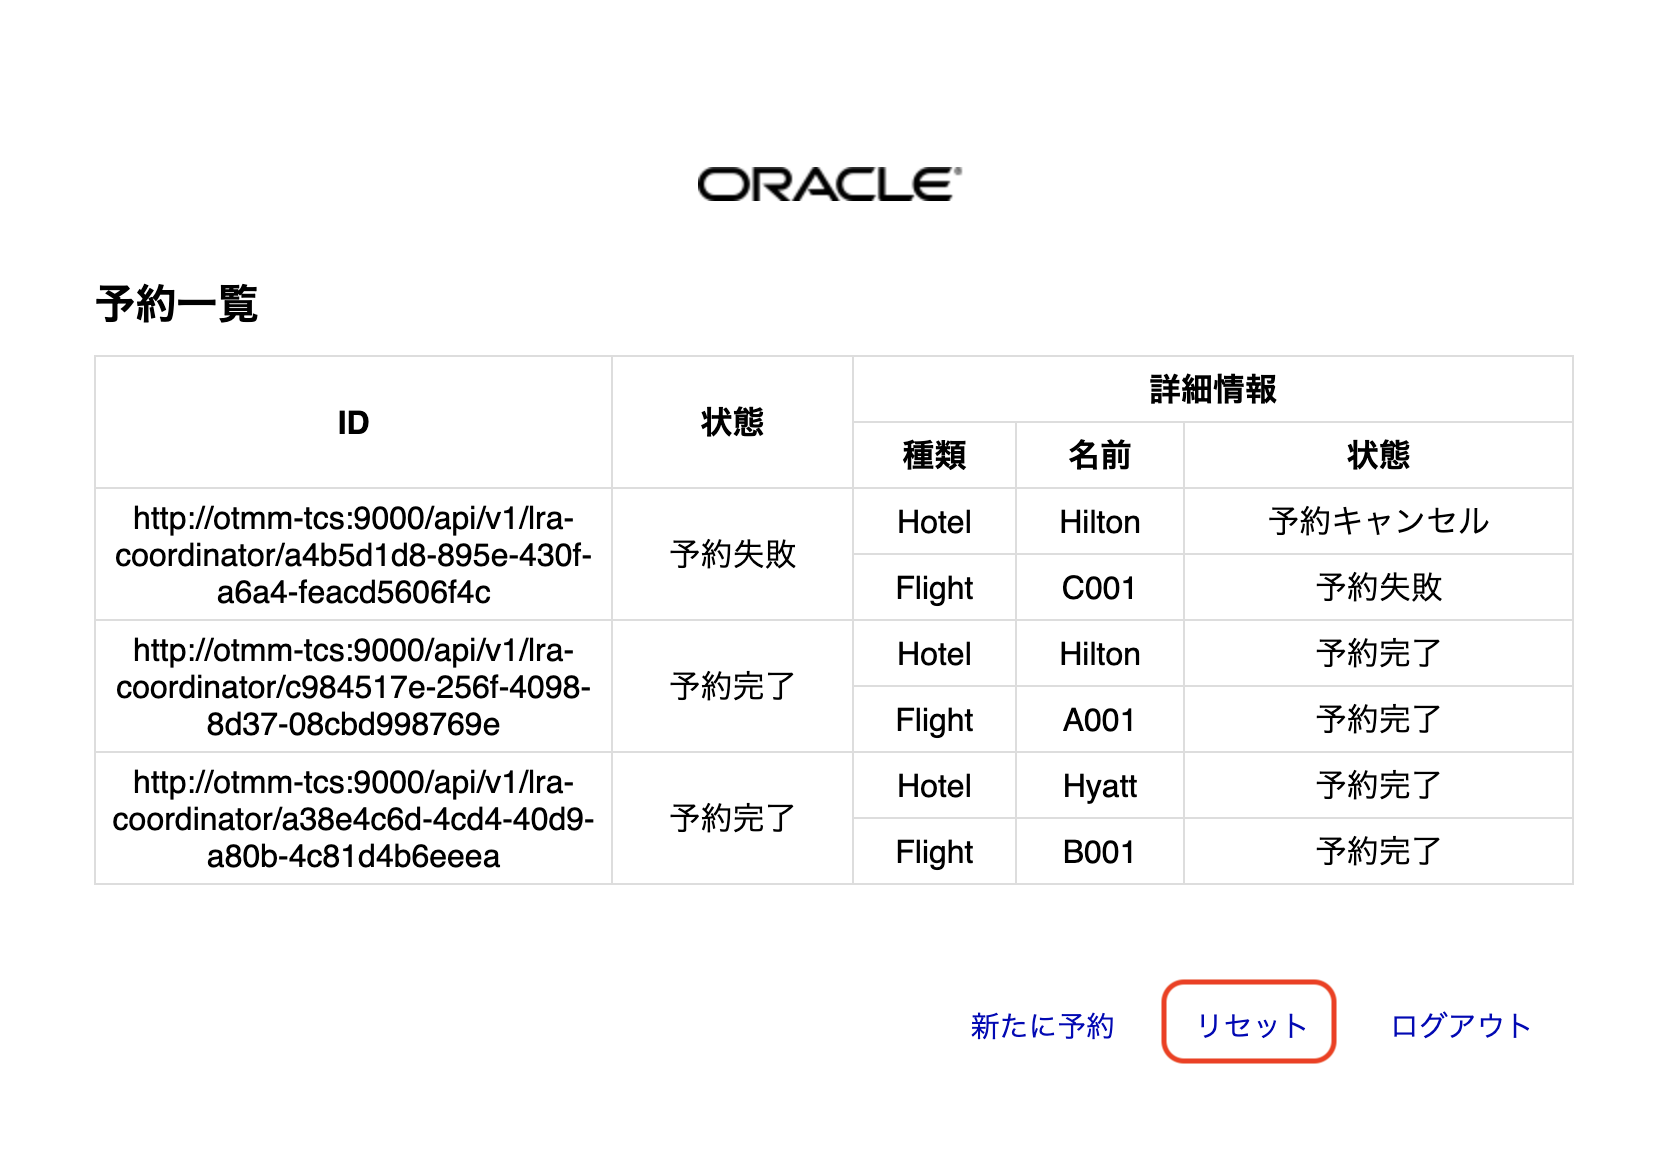1658x1162 pixels.
Task: Click the 種類 column header
Action: [x=934, y=455]
